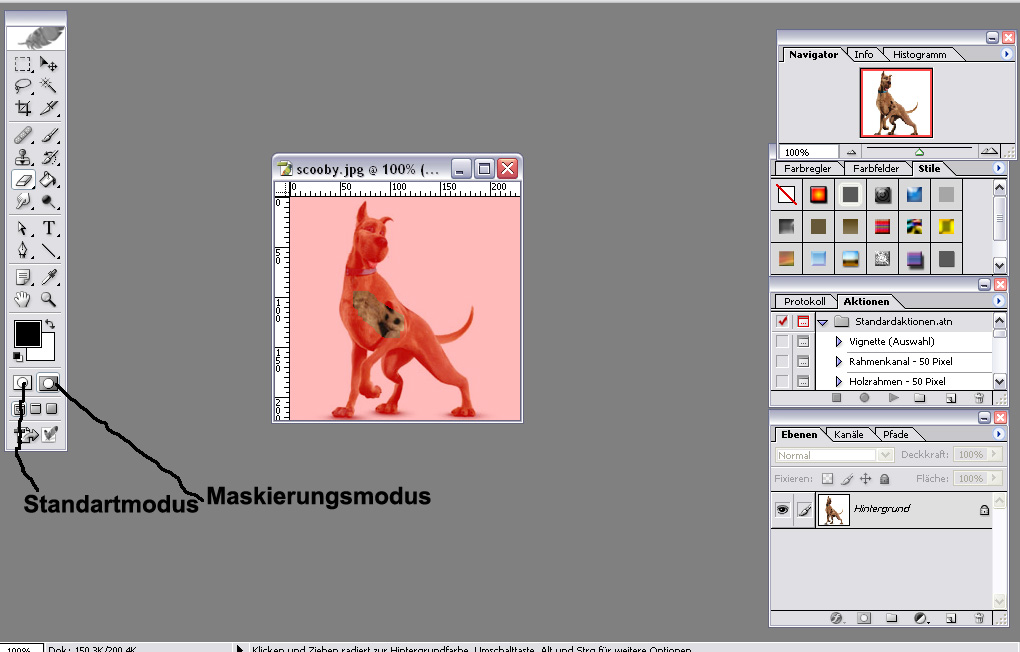The width and height of the screenshot is (1020, 652).
Task: Select the Notes tool
Action: (x=23, y=277)
